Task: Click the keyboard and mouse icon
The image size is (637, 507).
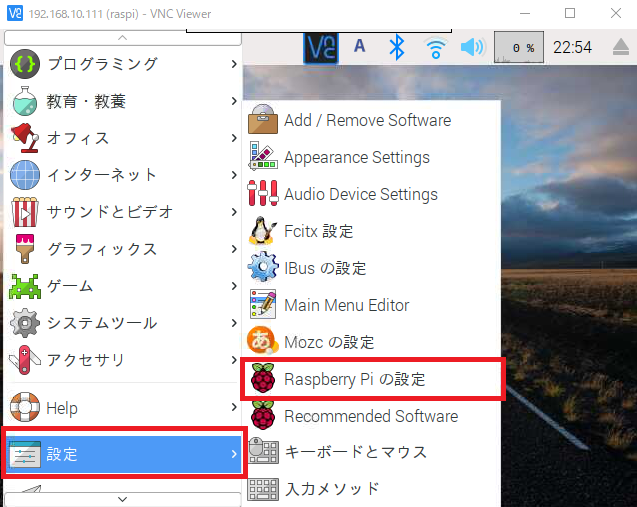Action: (263, 451)
